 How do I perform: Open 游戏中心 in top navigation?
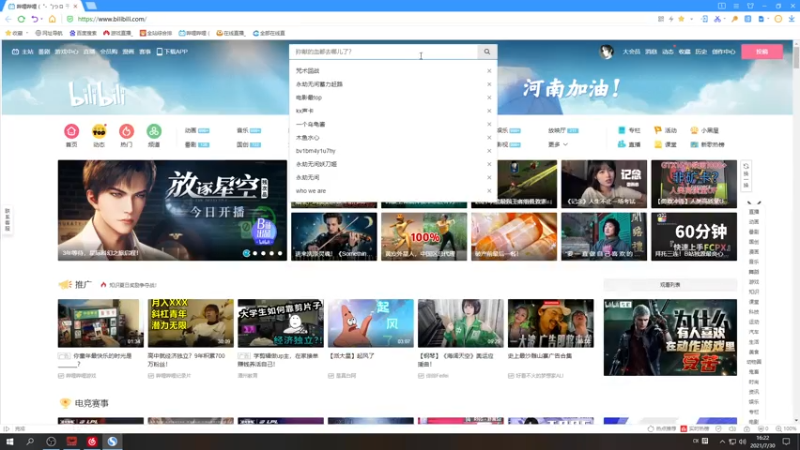tap(66, 52)
